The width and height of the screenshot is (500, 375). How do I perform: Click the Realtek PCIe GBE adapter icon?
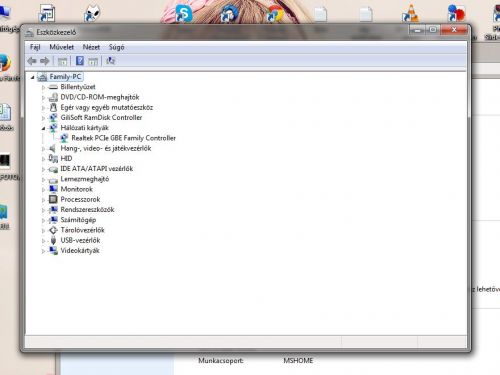pyautogui.click(x=64, y=138)
